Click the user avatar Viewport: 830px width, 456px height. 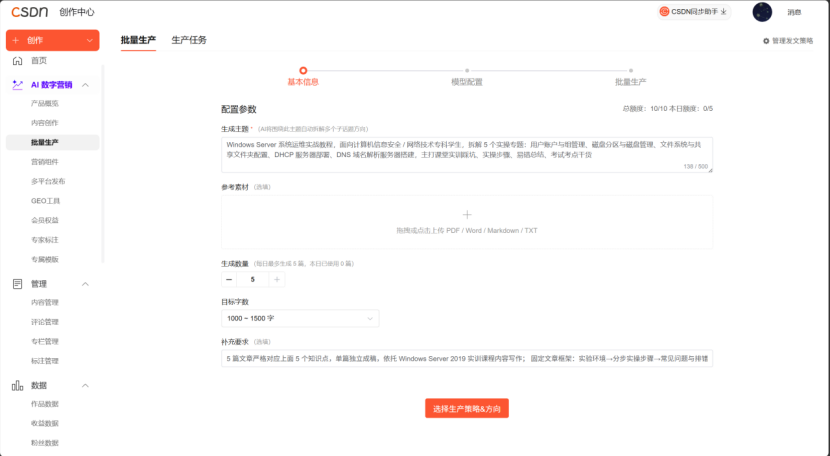pos(762,12)
